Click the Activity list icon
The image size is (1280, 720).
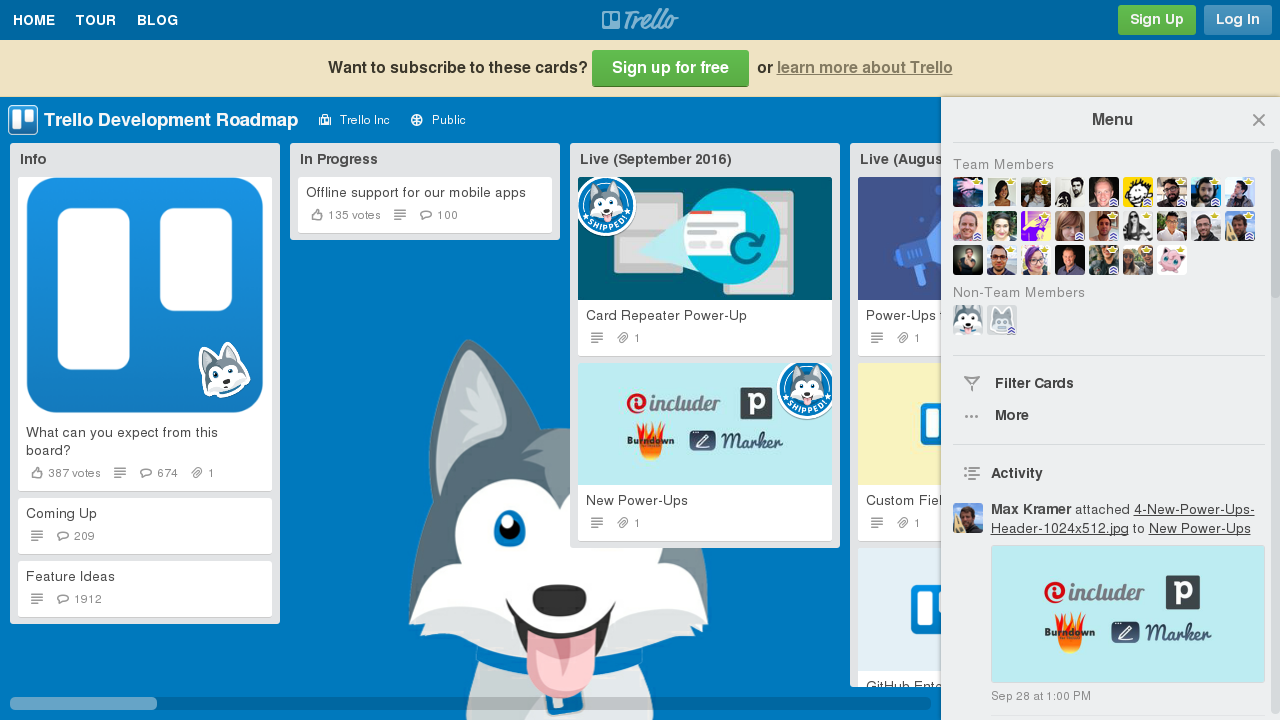(x=971, y=473)
